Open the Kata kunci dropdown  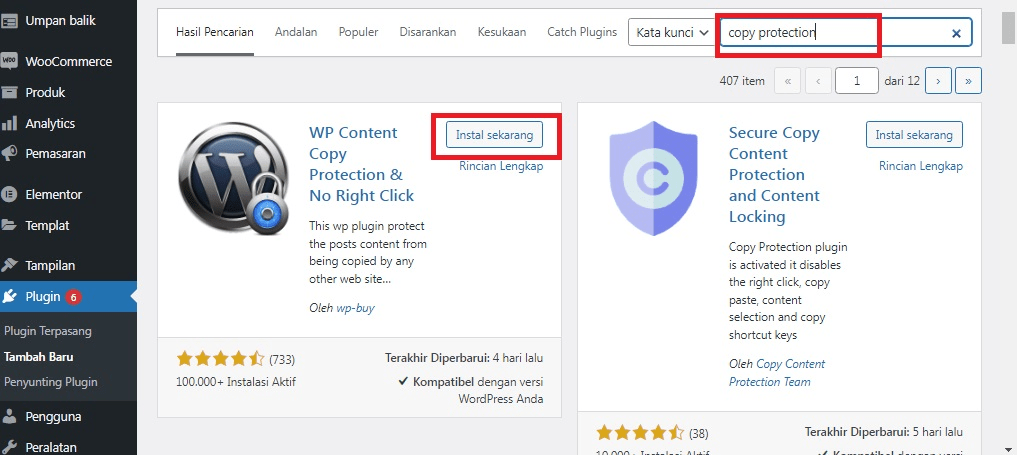click(673, 33)
